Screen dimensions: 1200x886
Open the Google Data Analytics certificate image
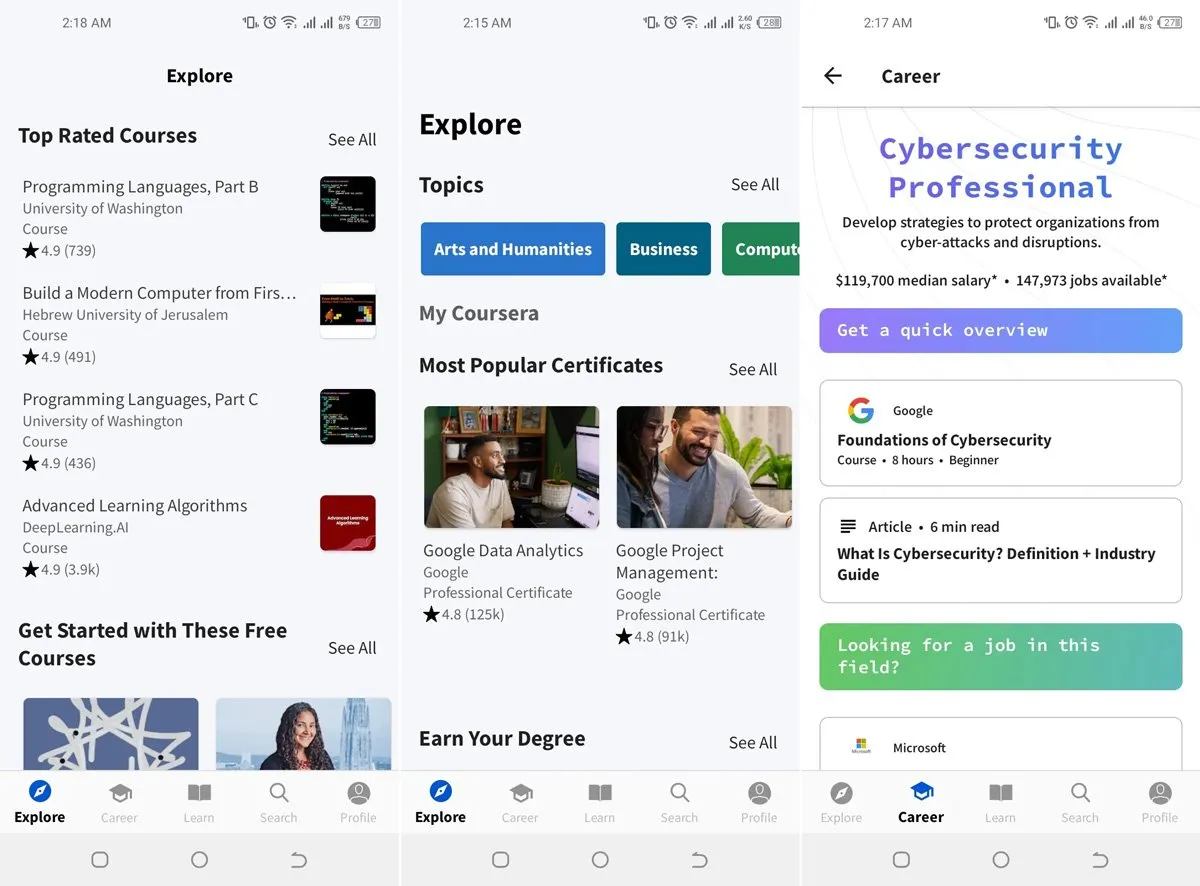click(x=511, y=467)
